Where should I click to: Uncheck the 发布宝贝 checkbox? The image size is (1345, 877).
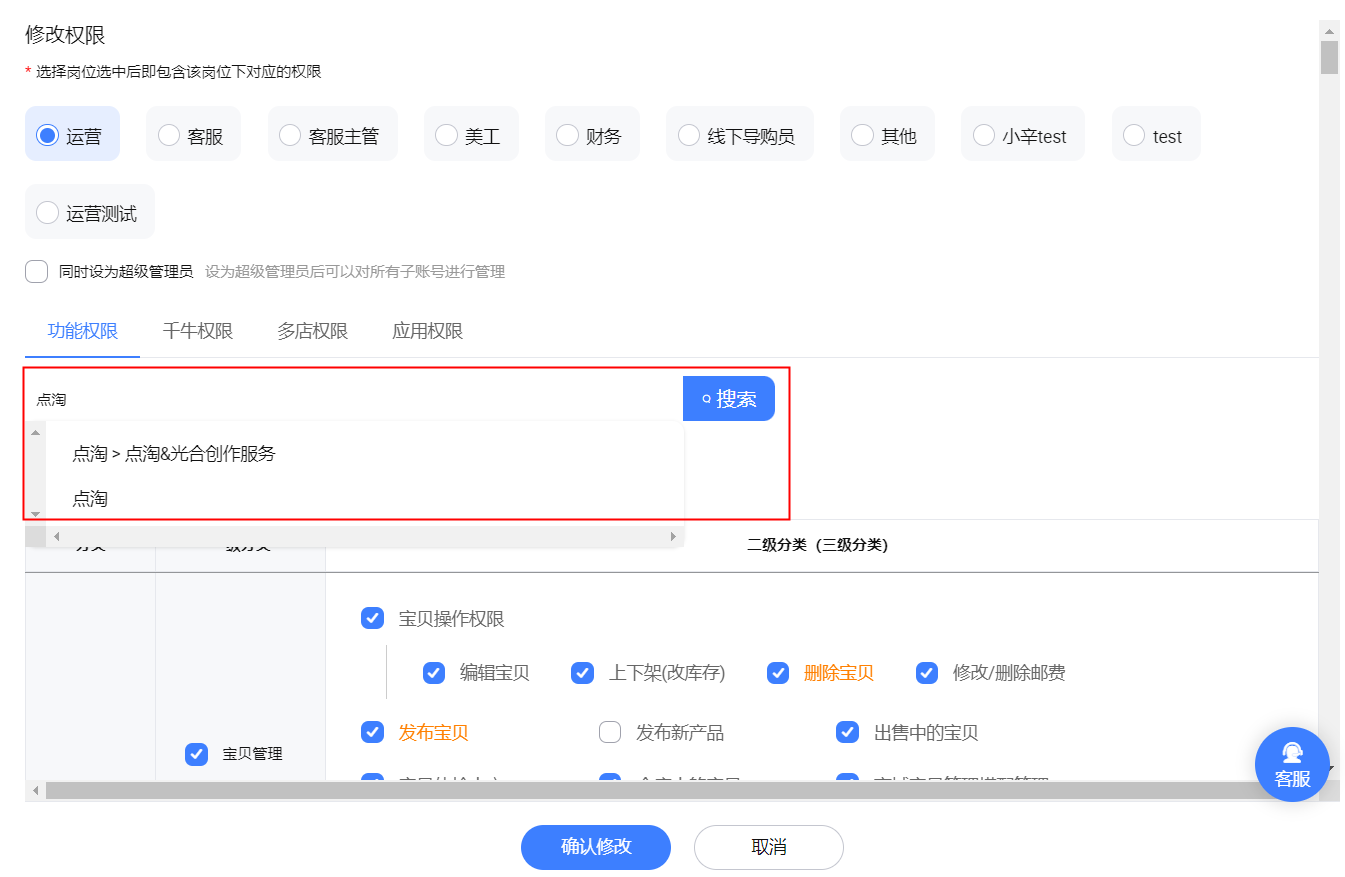(x=372, y=732)
